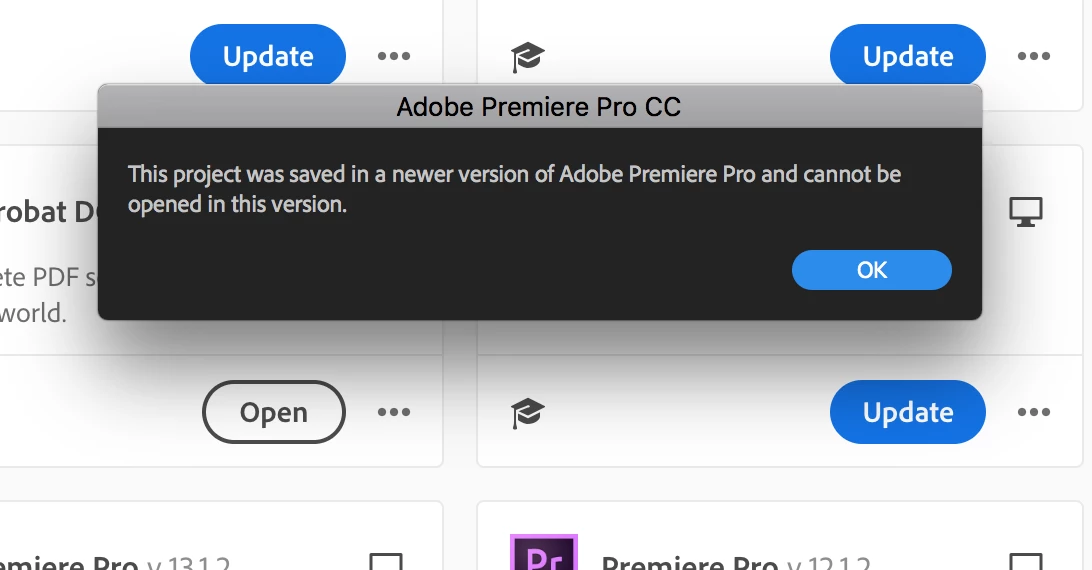The width and height of the screenshot is (1092, 570).
Task: Click the monitor icon in the Premiere Pro v13.1.2 card
Action: [x=385, y=562]
